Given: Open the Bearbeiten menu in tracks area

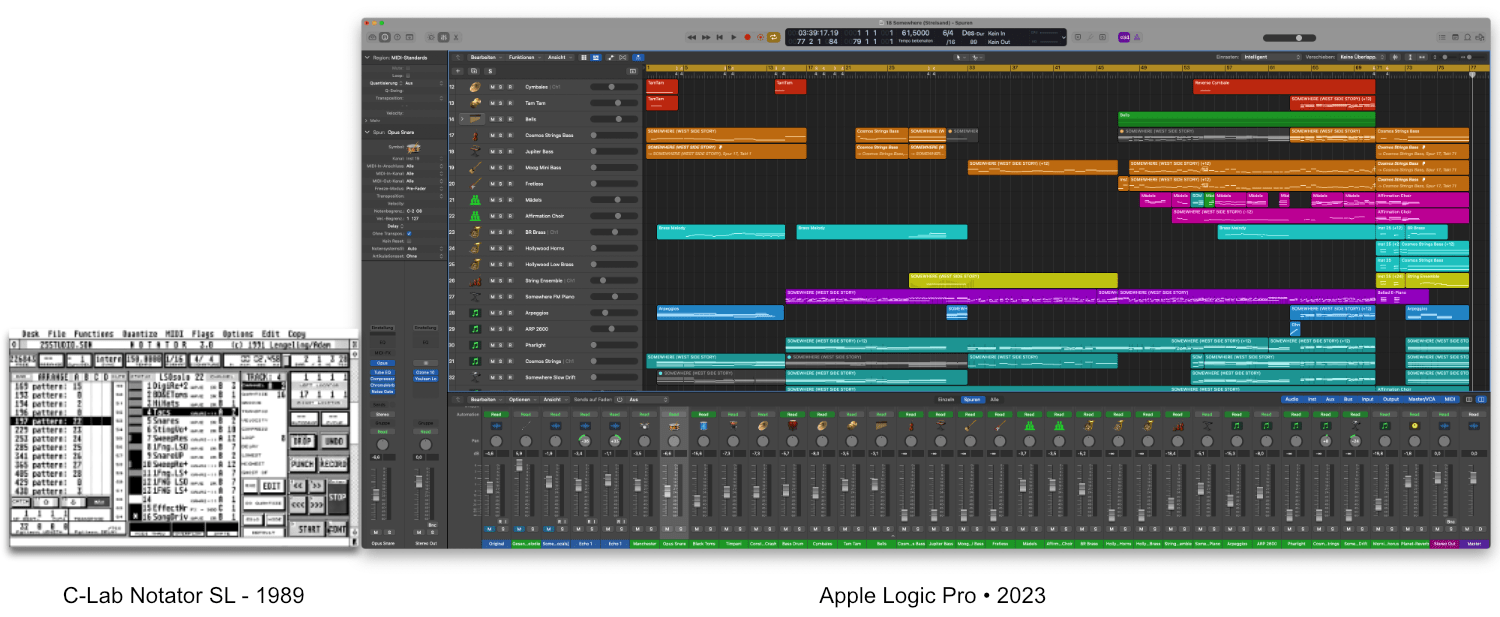Looking at the screenshot, I should 486,57.
